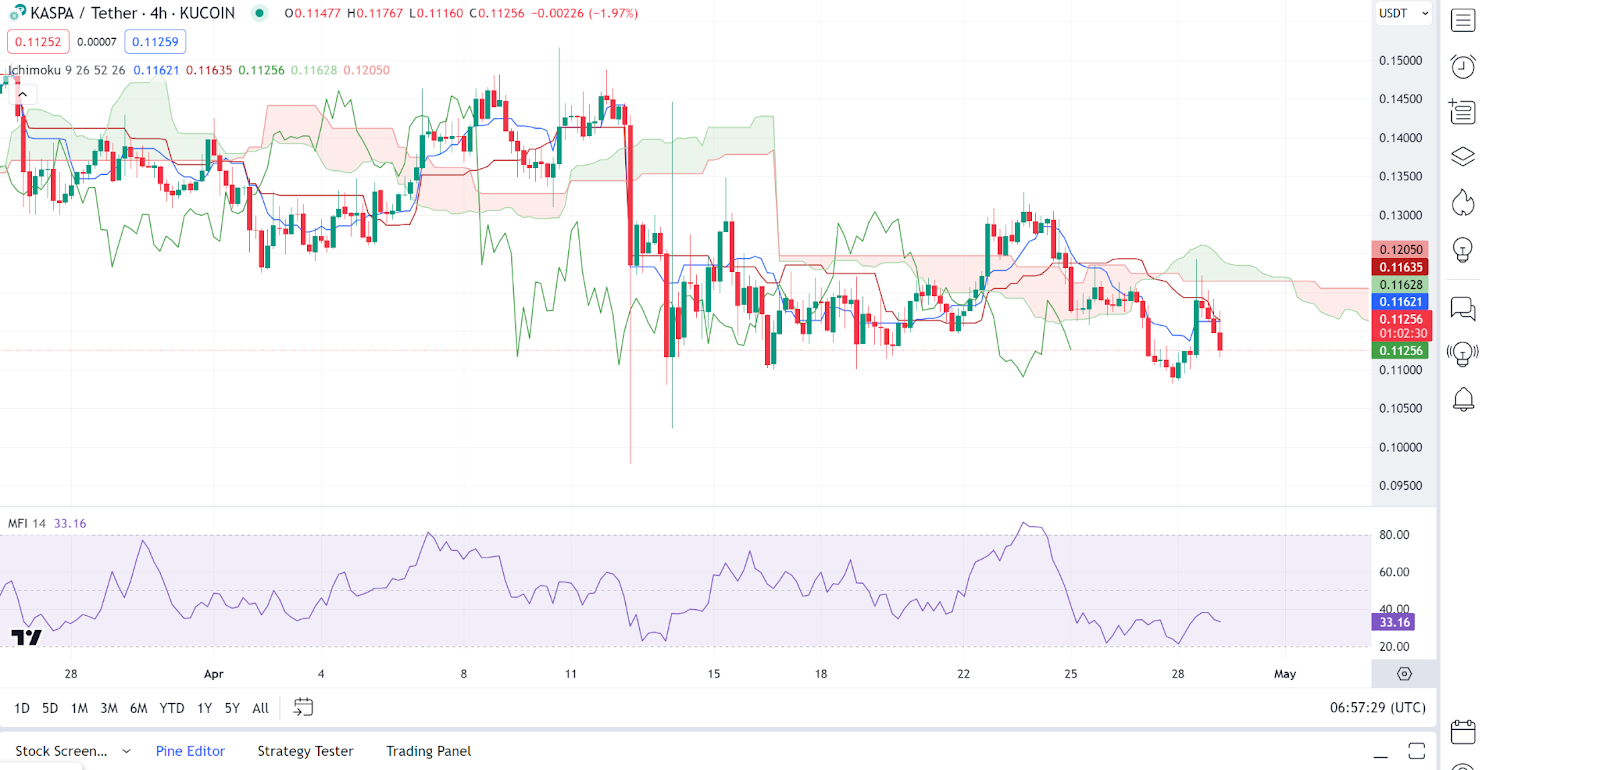
Task: Click the purple 33.16 MFI value label
Action: tap(1394, 622)
